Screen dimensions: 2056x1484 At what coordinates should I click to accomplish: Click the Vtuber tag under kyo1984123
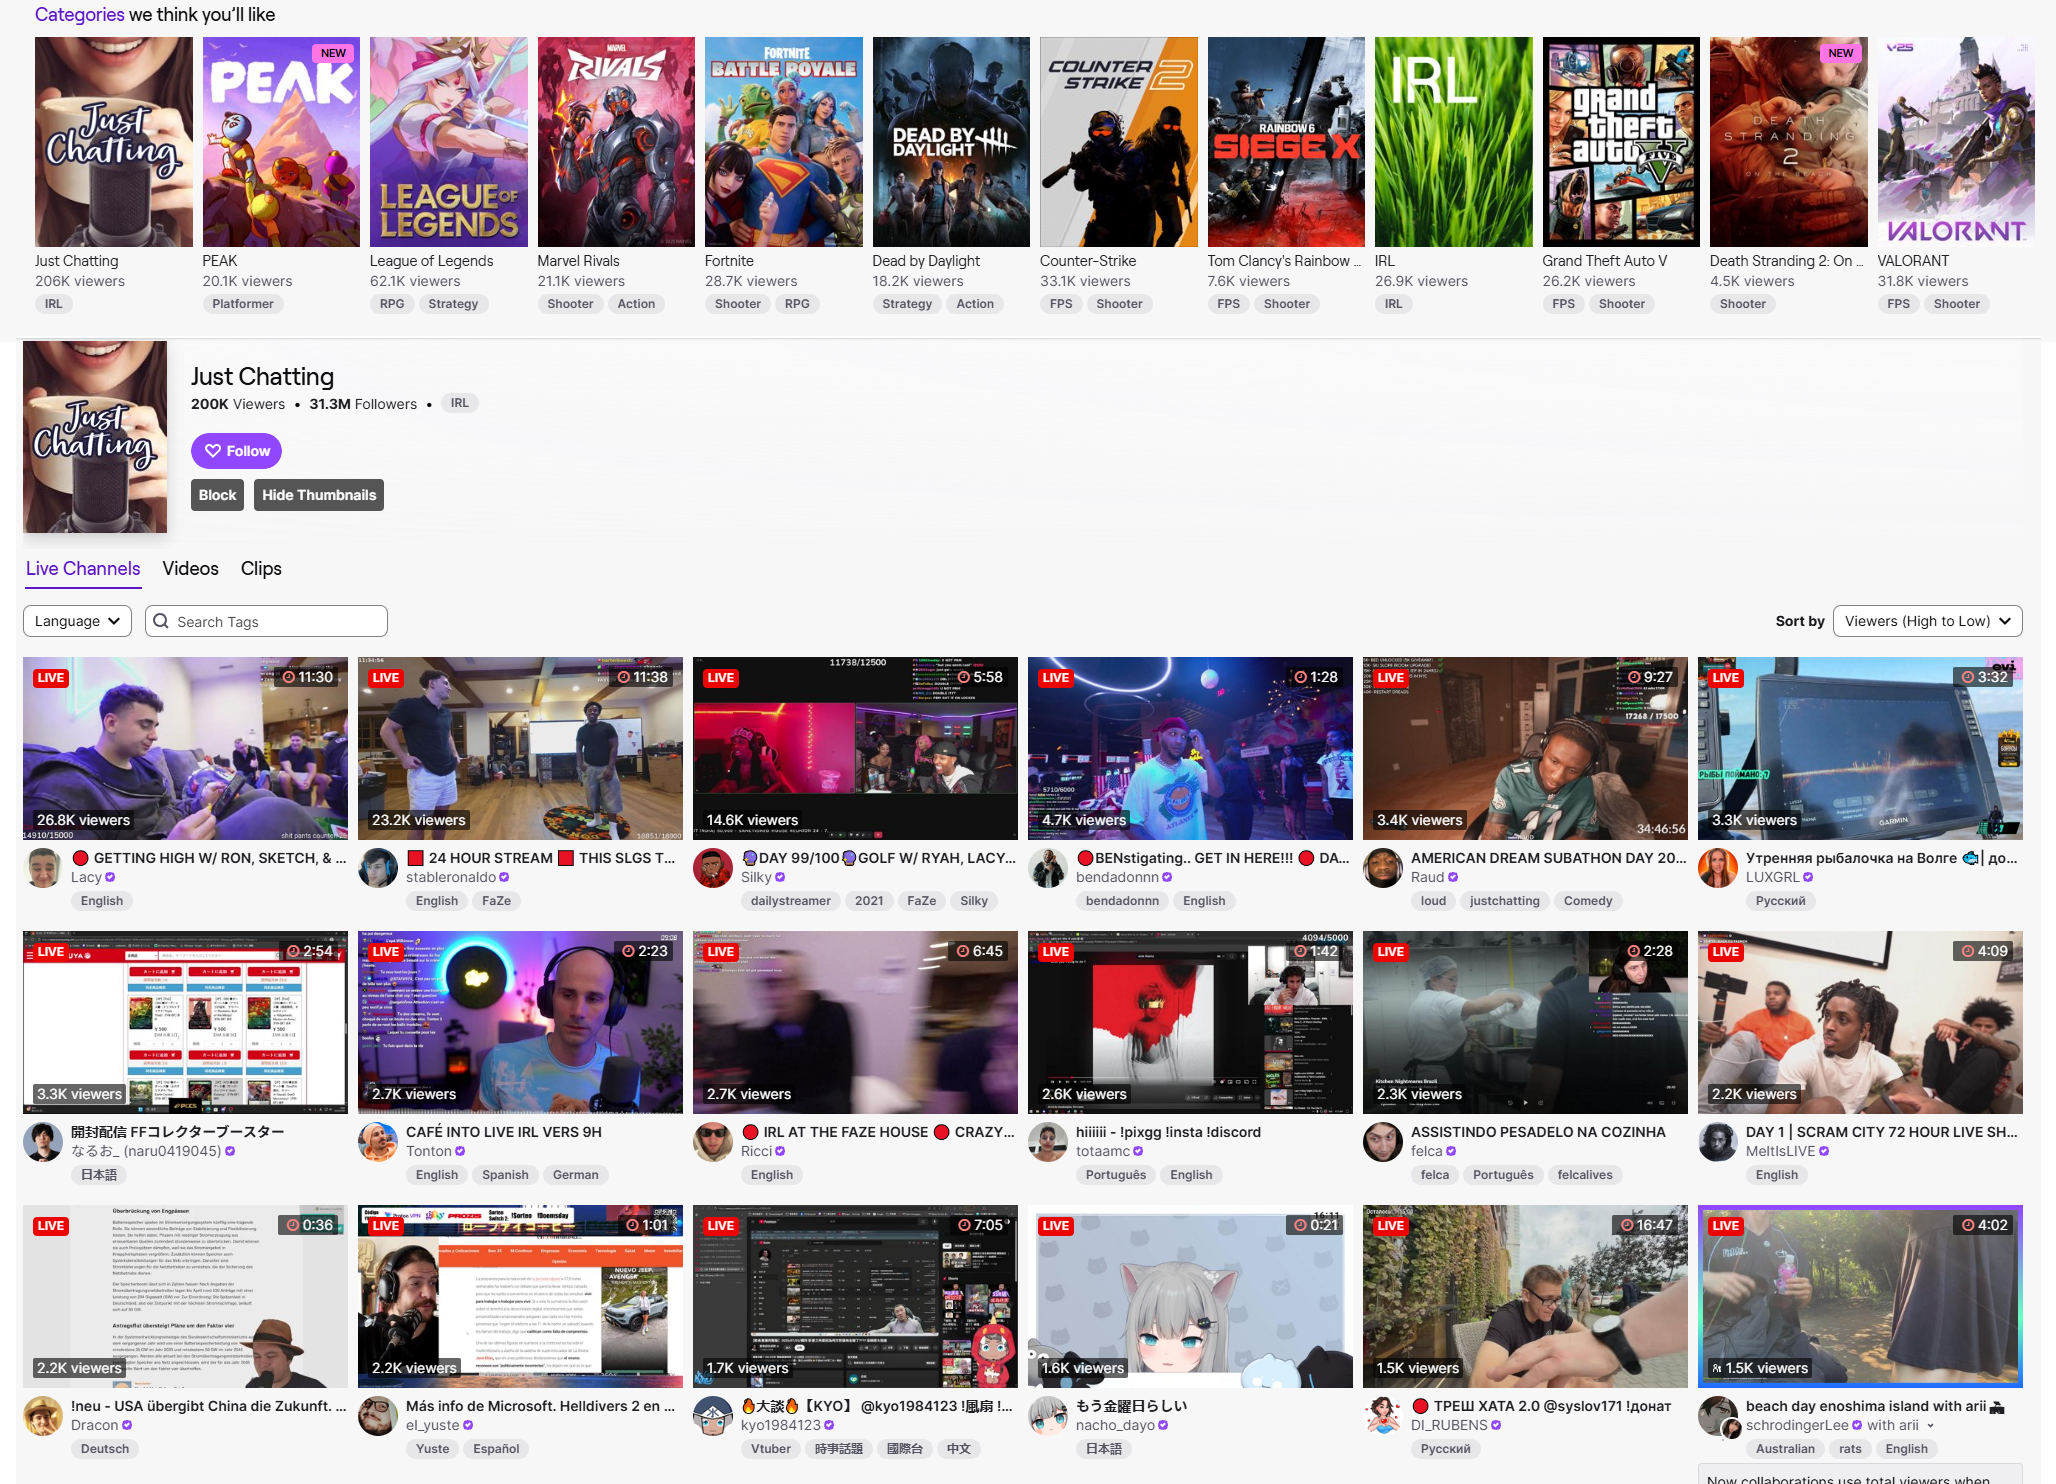[770, 1449]
